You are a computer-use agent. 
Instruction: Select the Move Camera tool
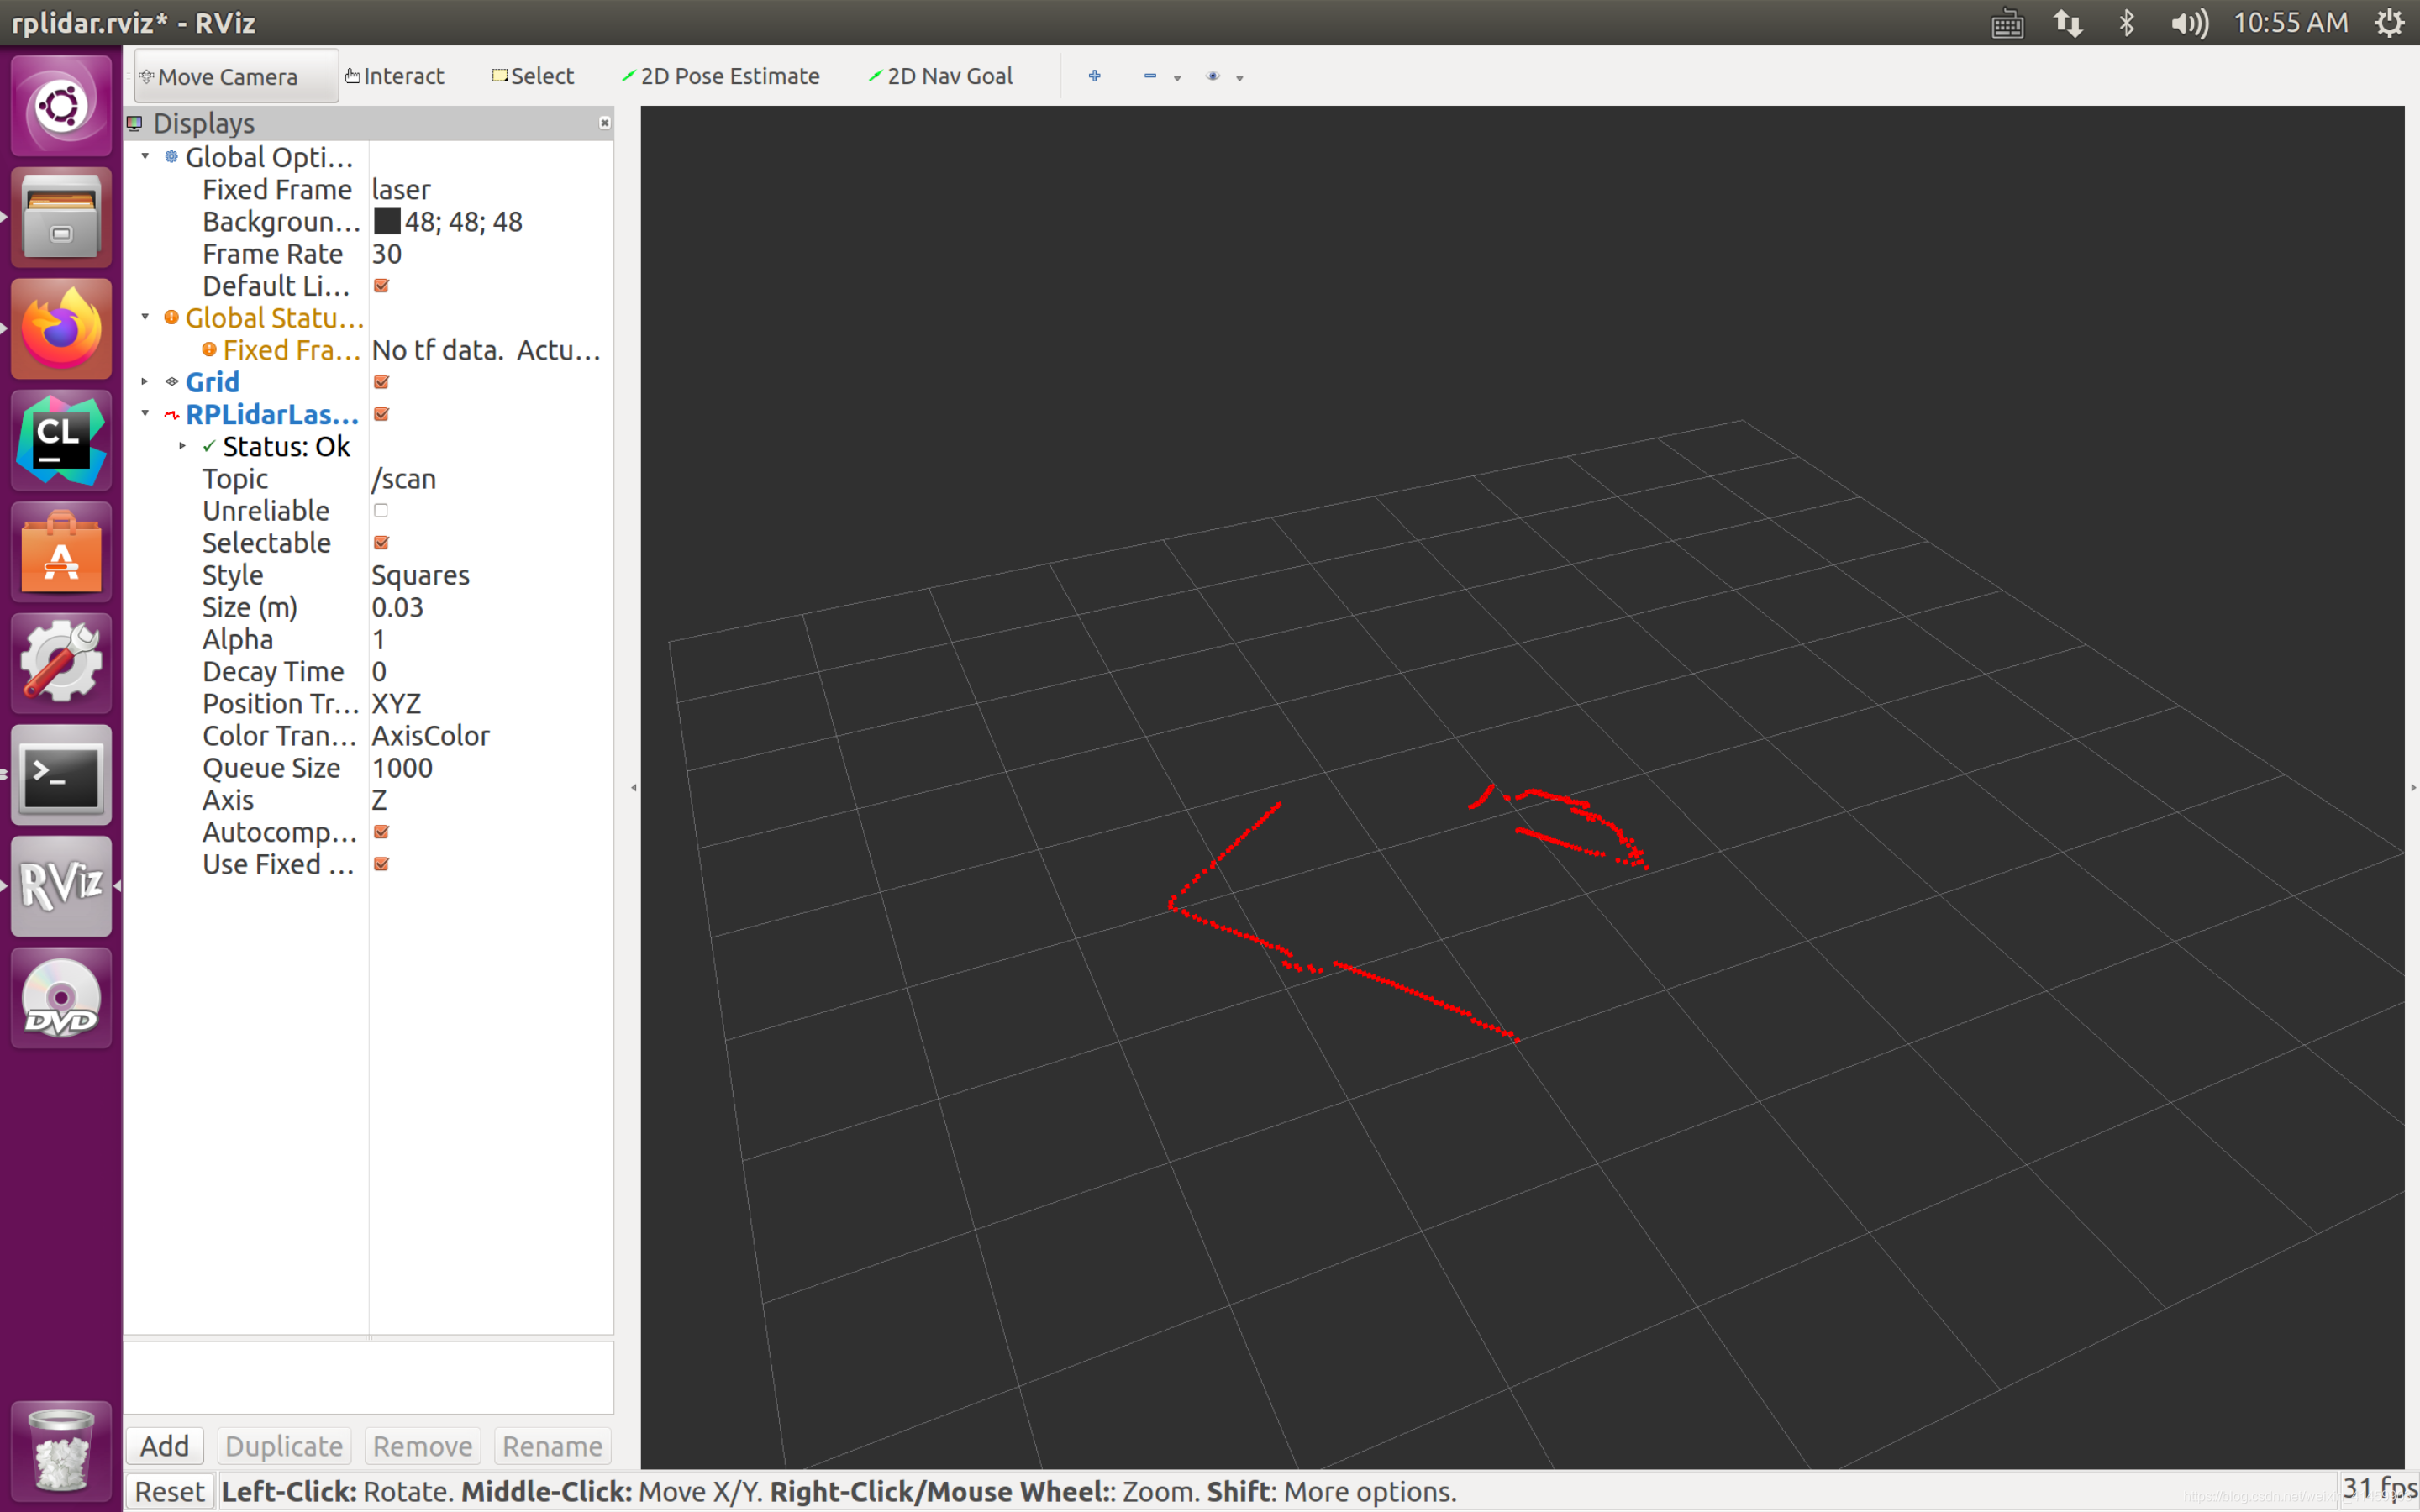click(236, 76)
